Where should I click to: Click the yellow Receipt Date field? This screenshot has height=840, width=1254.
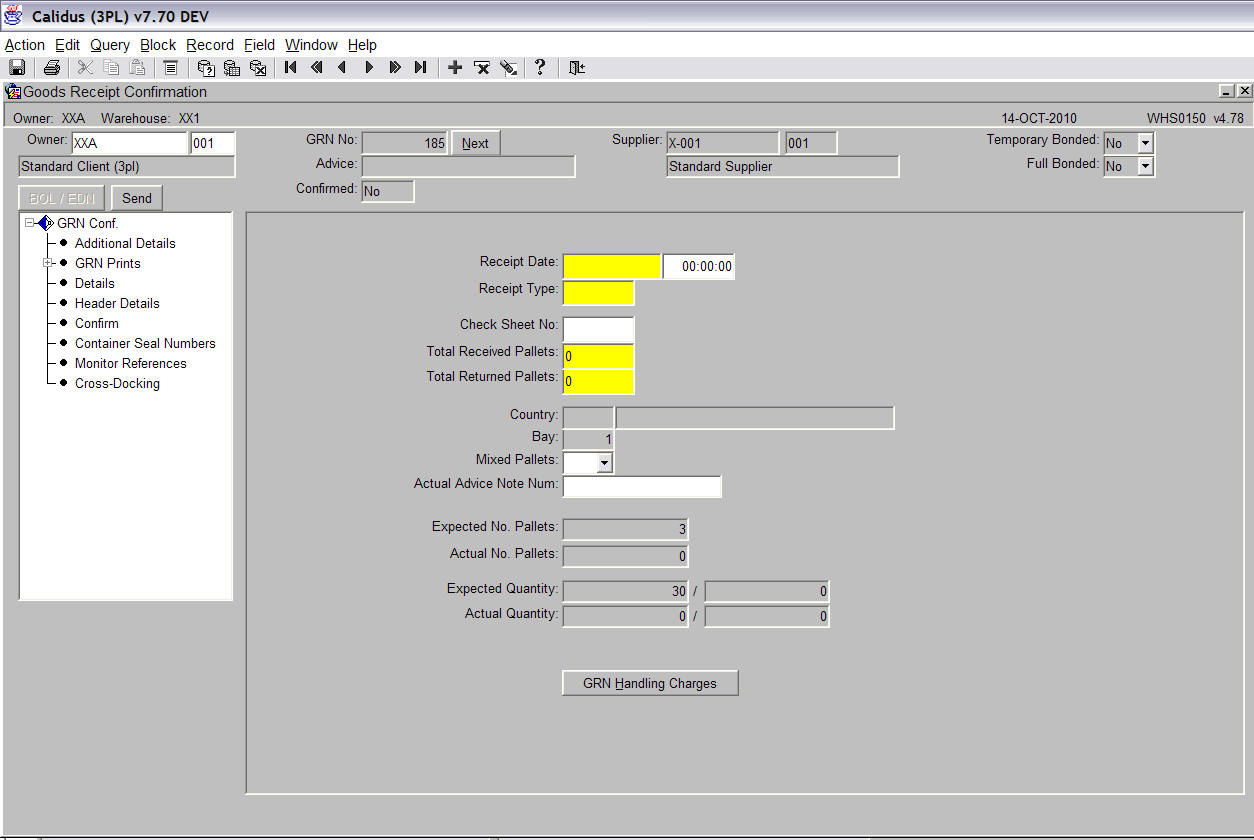pyautogui.click(x=612, y=266)
